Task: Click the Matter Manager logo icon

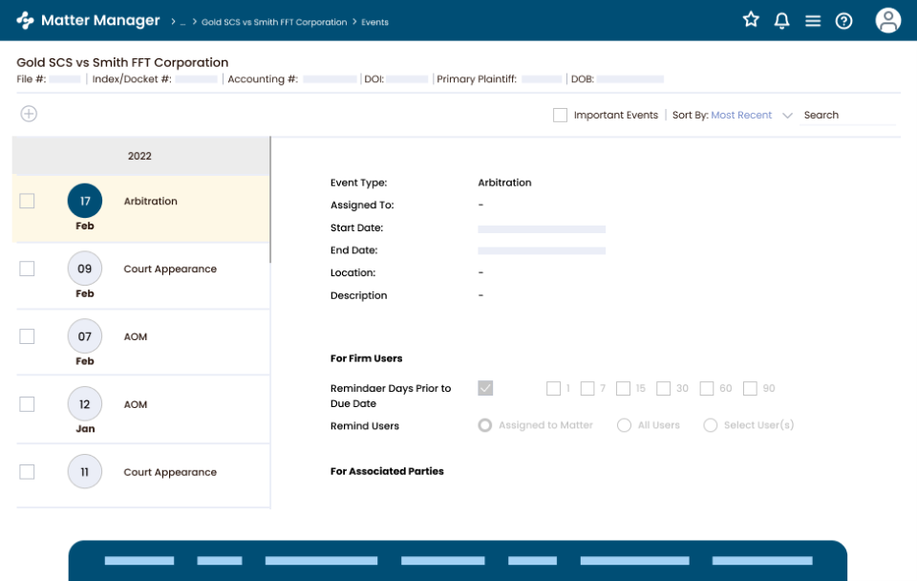Action: [25, 20]
